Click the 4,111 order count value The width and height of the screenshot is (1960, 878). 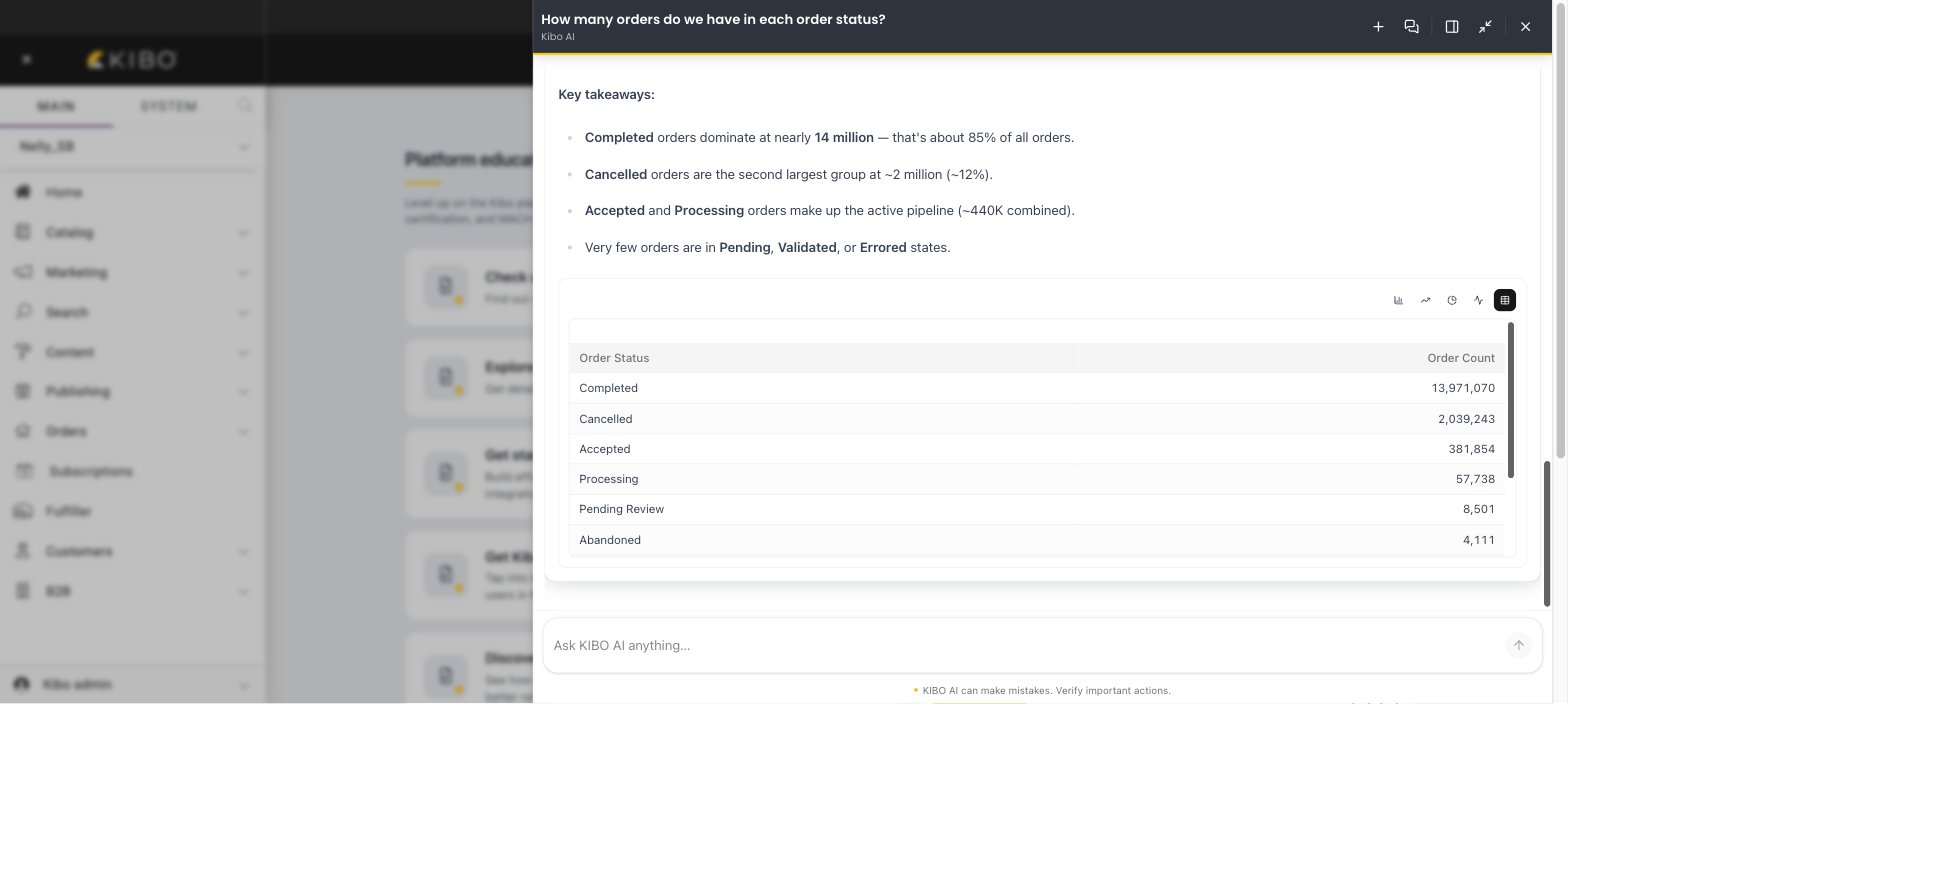click(1478, 540)
